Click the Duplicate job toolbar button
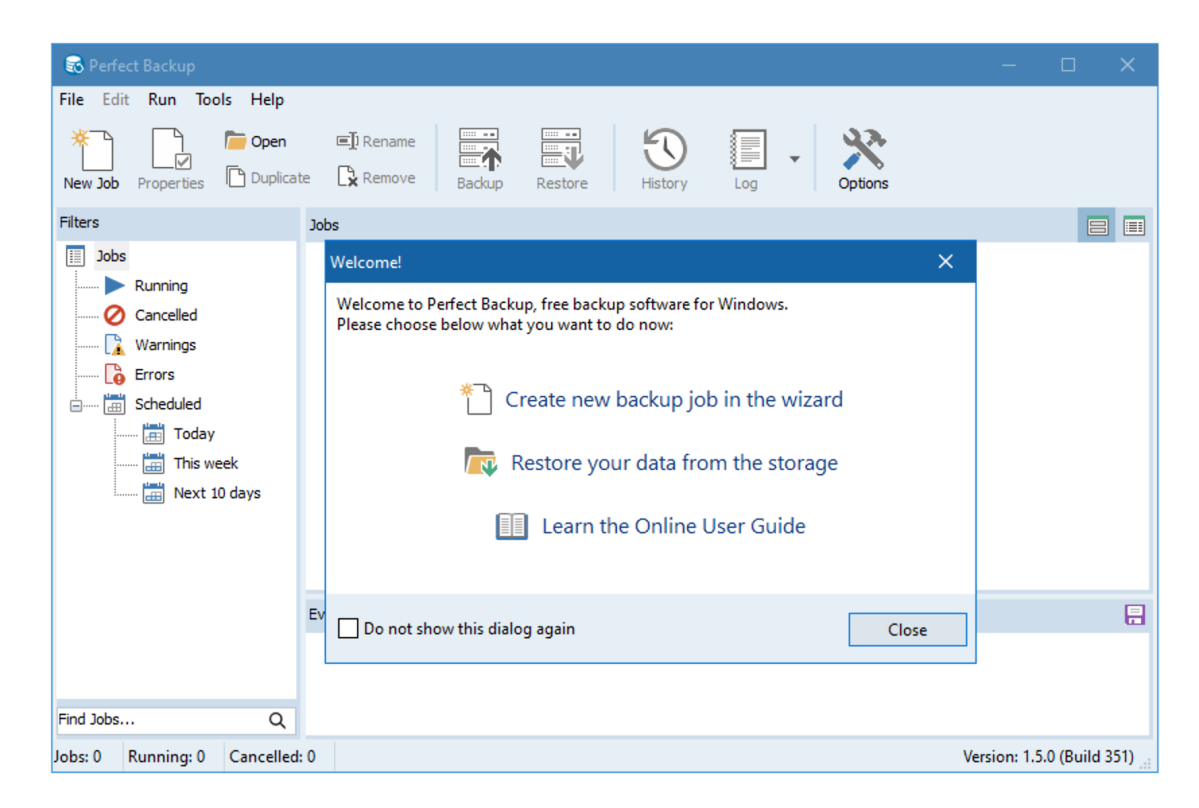 [268, 177]
